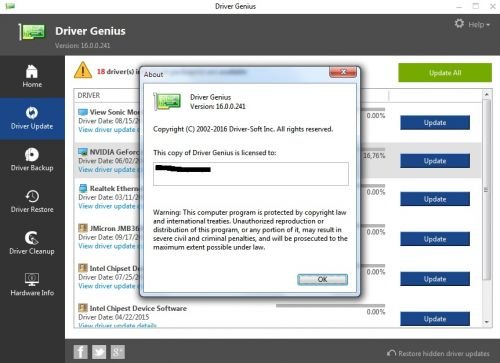This screenshot has height=363, width=500.
Task: Click the Twitter share icon
Action: [x=99, y=352]
